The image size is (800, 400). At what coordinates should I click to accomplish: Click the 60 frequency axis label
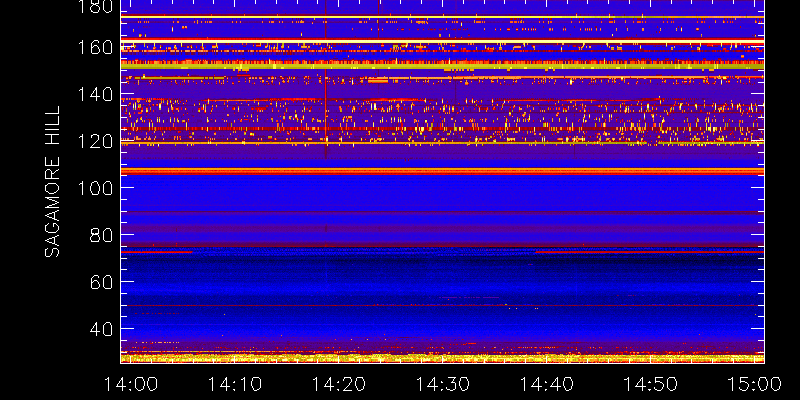click(101, 282)
